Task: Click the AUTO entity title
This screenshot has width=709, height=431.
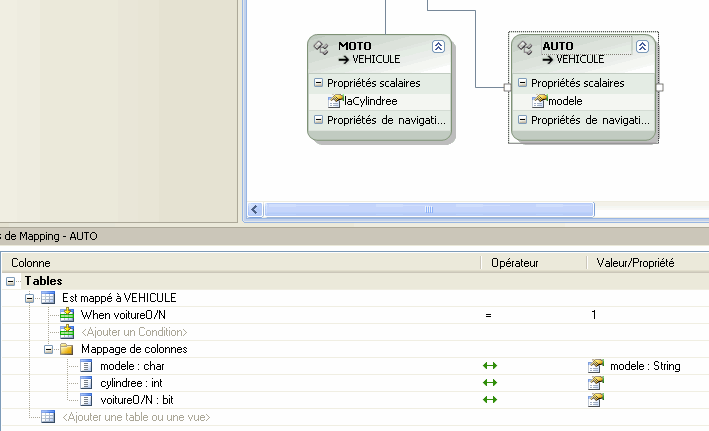Action: (558, 46)
